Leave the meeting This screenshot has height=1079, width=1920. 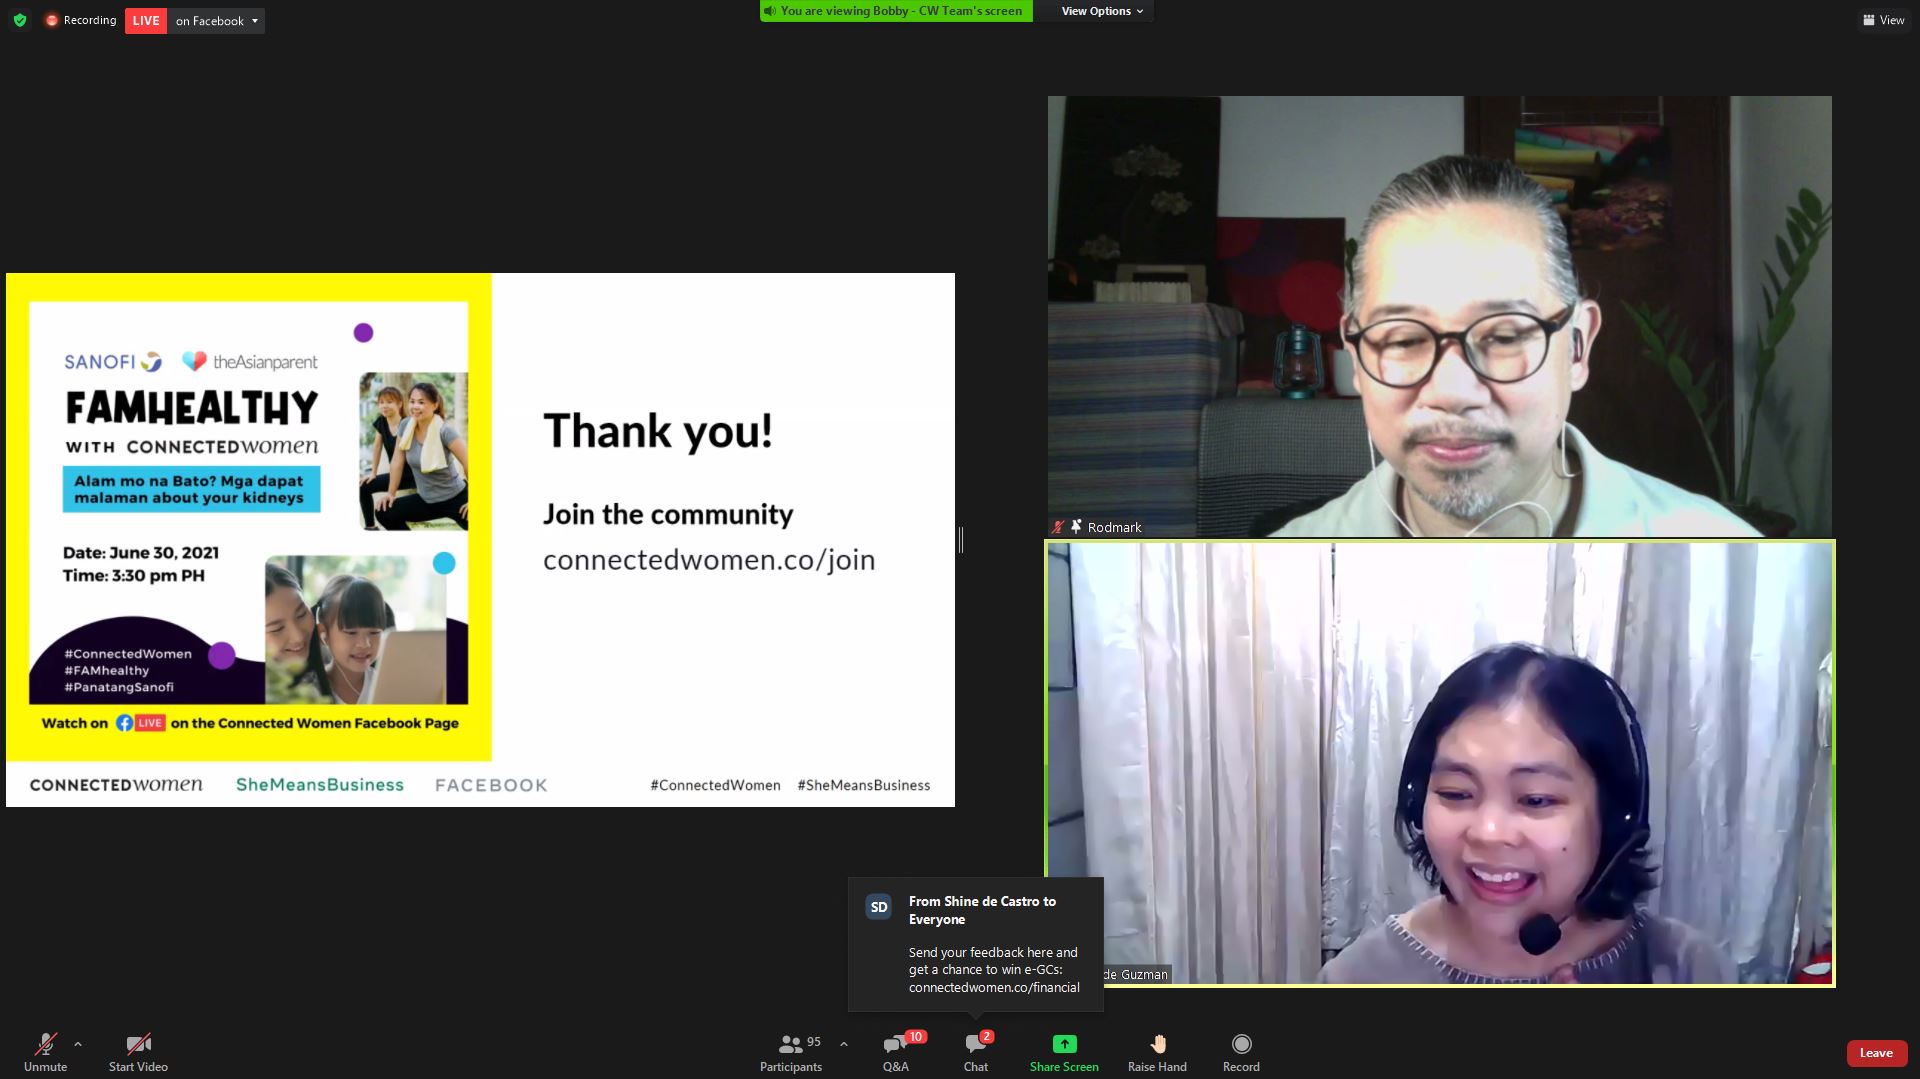click(x=1876, y=1053)
